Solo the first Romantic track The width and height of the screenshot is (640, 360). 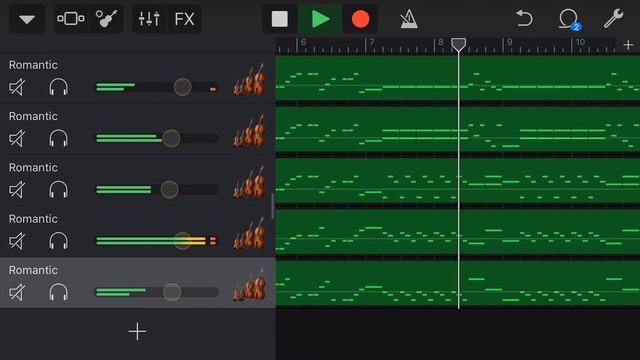click(58, 87)
